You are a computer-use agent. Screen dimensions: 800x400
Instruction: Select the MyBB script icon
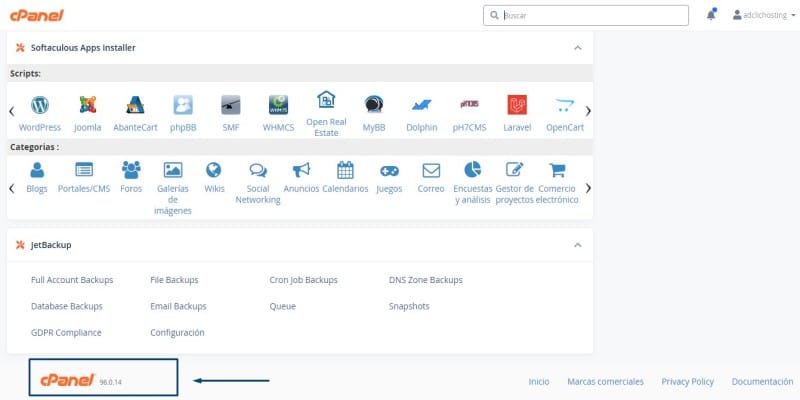point(374,105)
